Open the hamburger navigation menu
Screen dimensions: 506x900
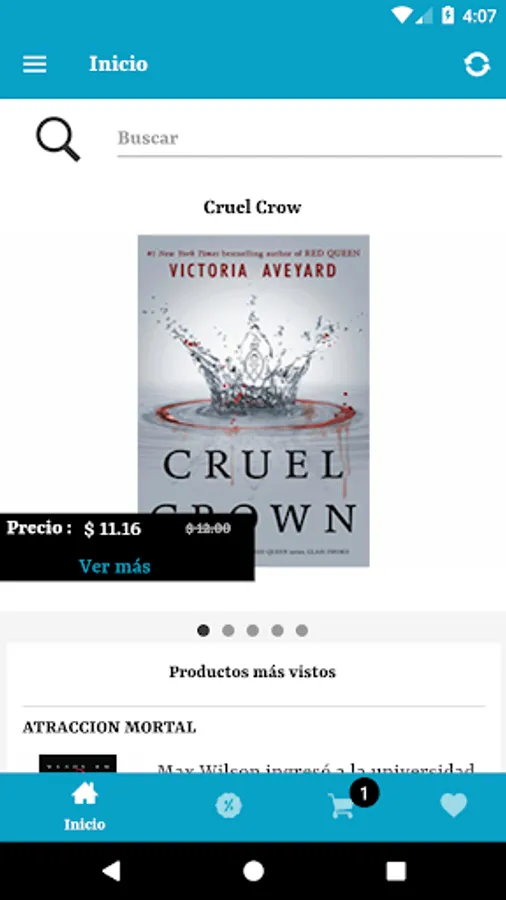pos(34,64)
